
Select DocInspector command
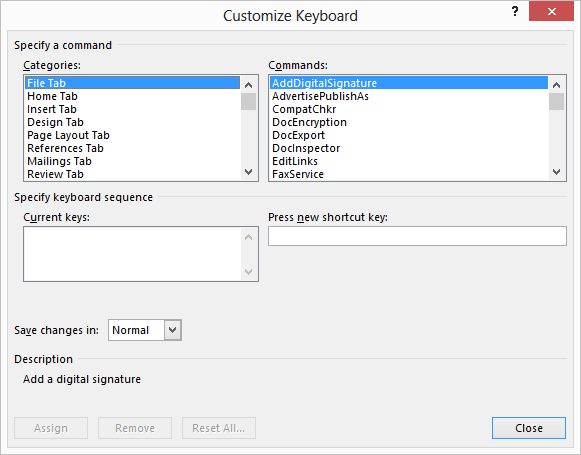409,148
